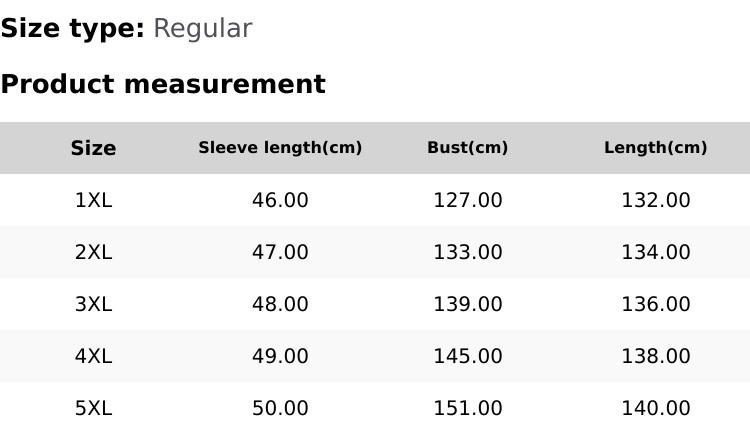Click the 46.00 sleeve length cell
The image size is (750, 434).
pos(280,200)
